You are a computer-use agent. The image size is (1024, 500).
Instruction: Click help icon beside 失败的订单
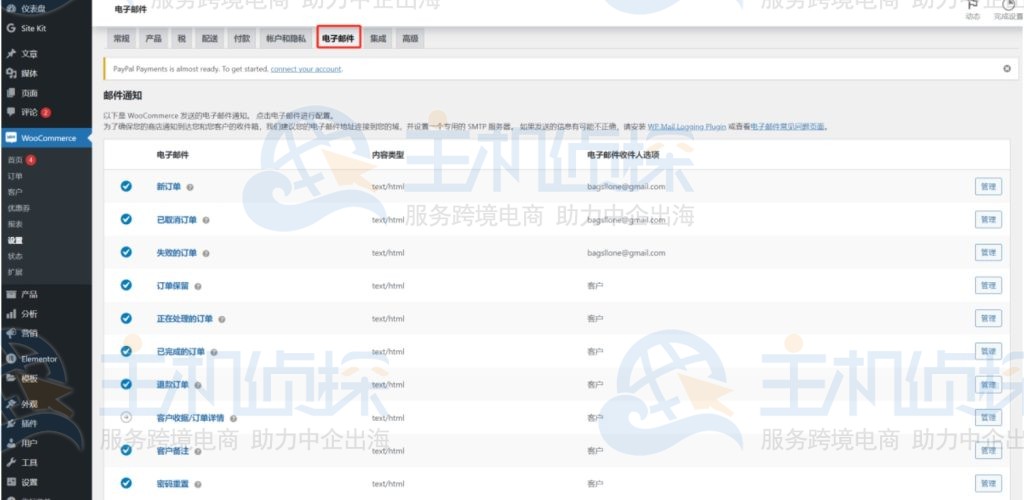[206, 253]
